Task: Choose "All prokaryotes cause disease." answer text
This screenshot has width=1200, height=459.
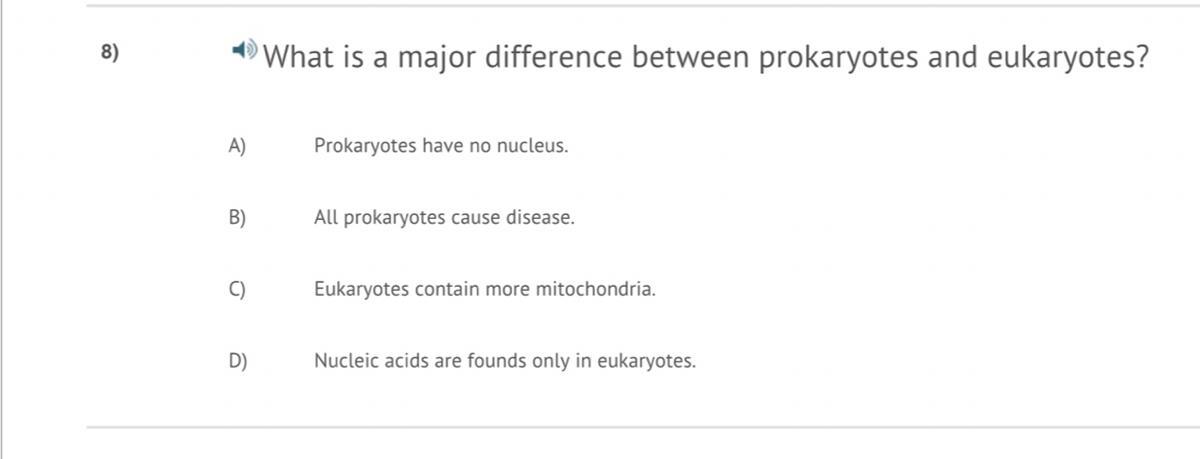Action: [x=444, y=218]
